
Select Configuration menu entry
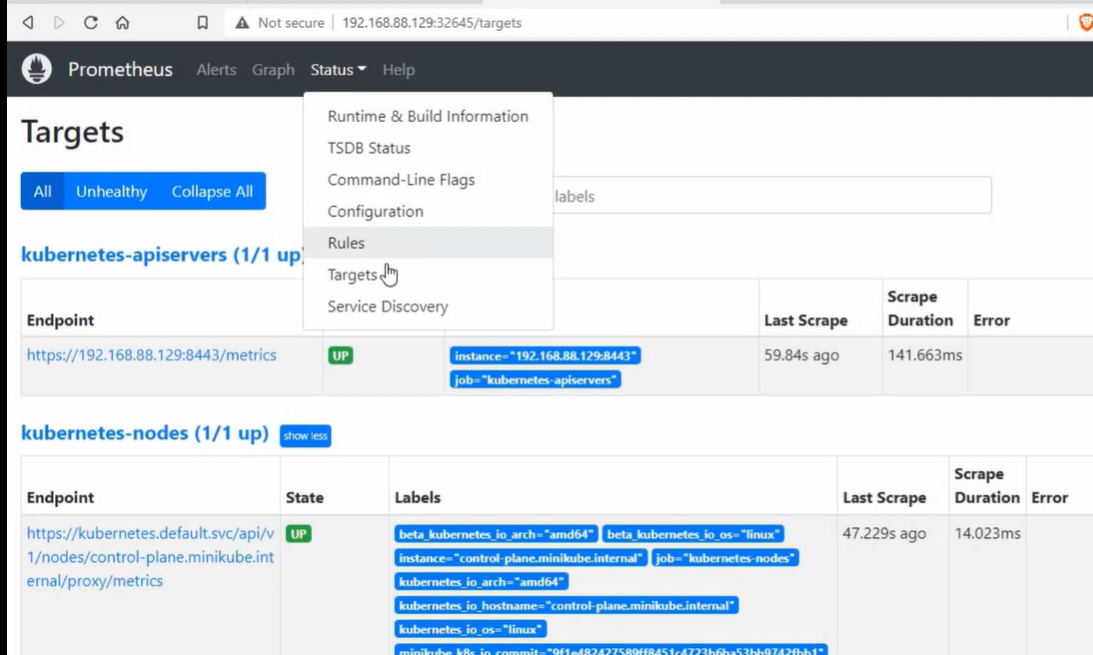coord(428,211)
